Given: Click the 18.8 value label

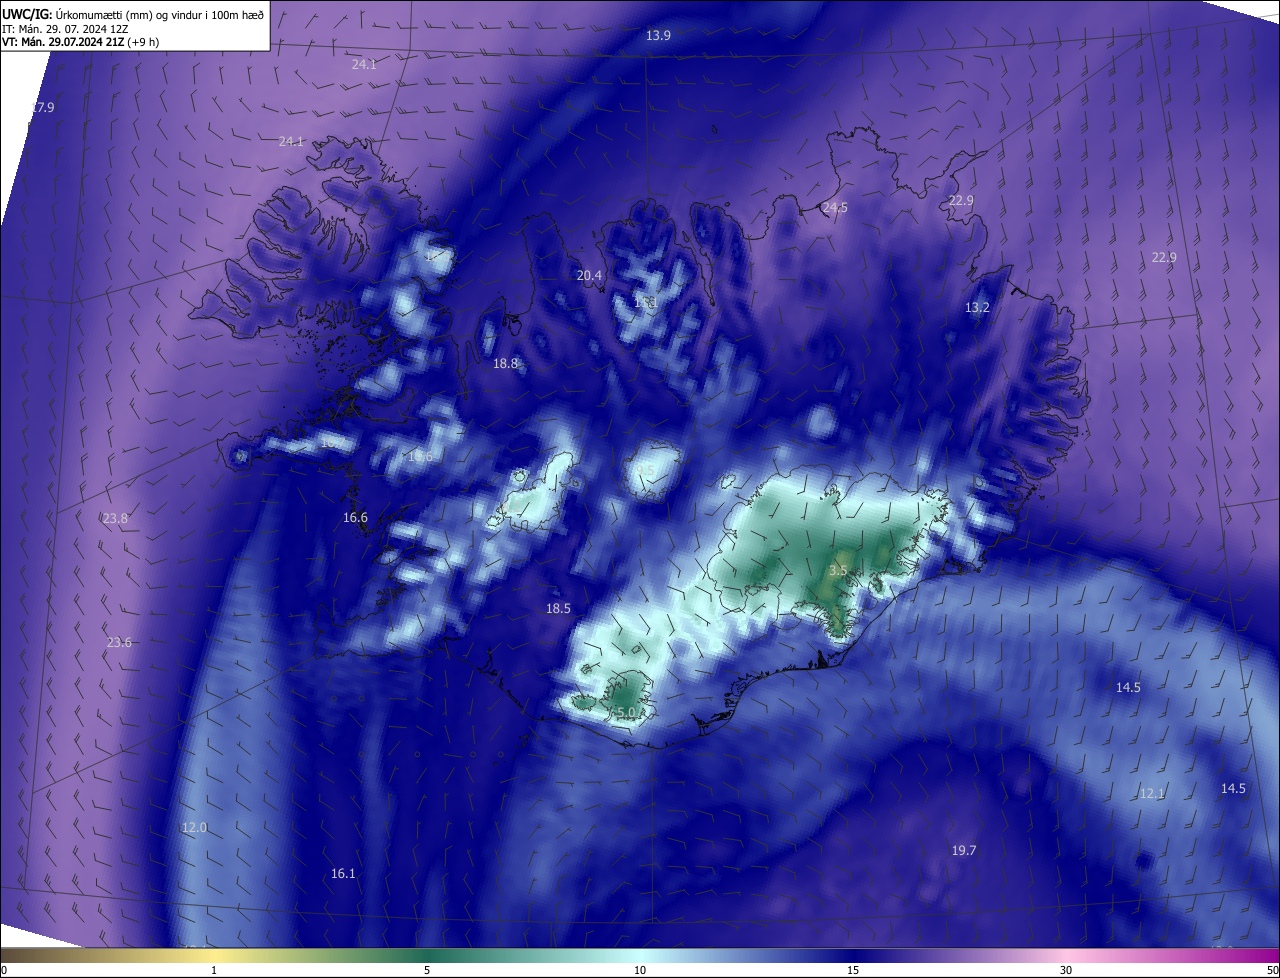Looking at the screenshot, I should point(506,363).
